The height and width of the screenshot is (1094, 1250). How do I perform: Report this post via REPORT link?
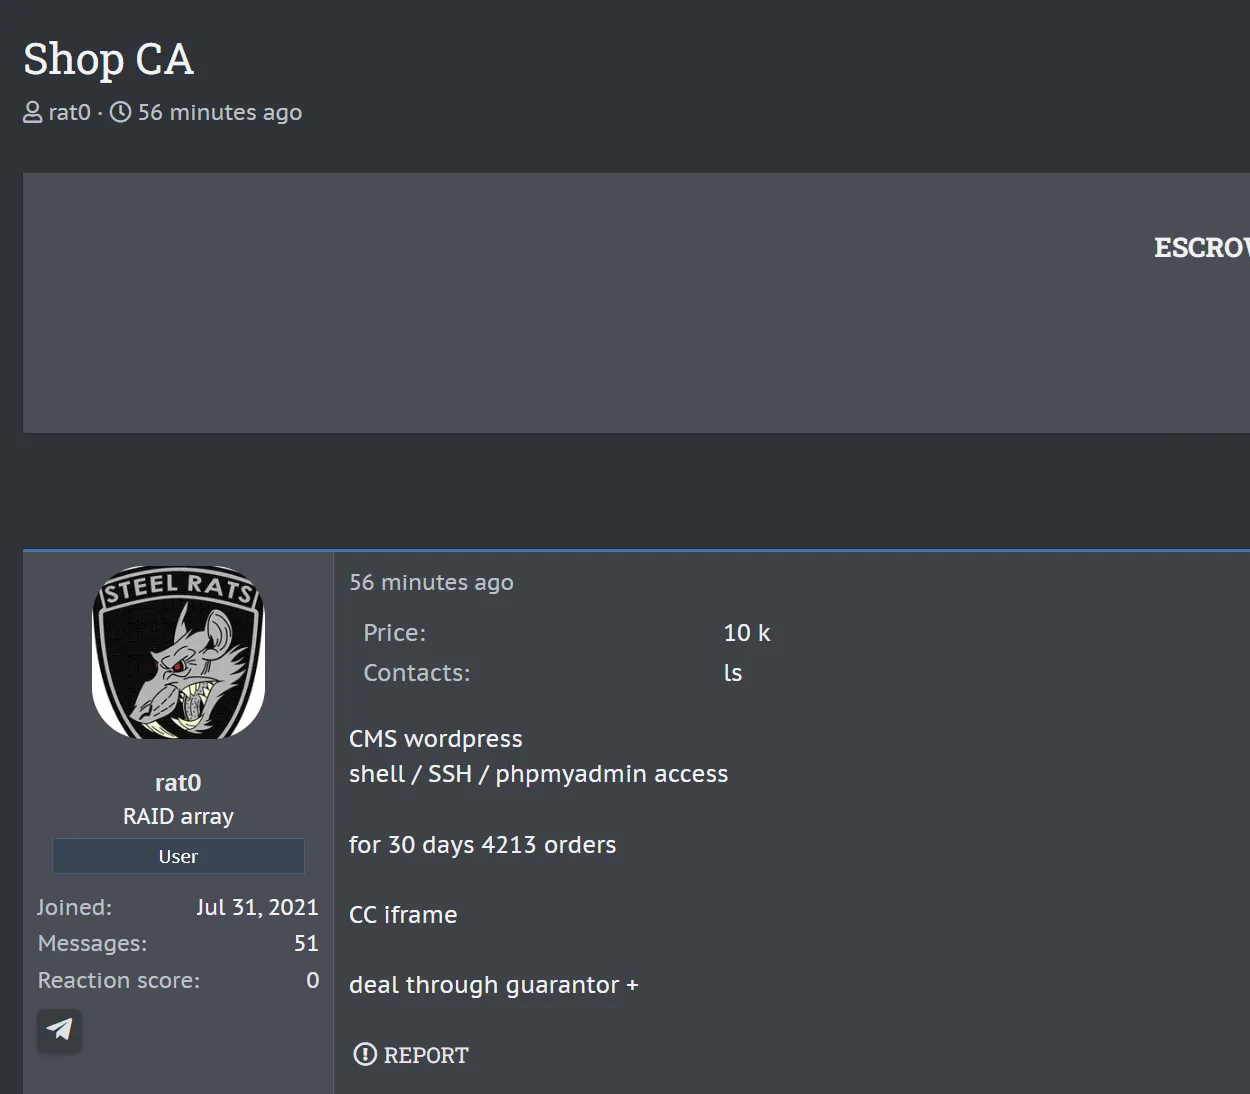[425, 1055]
